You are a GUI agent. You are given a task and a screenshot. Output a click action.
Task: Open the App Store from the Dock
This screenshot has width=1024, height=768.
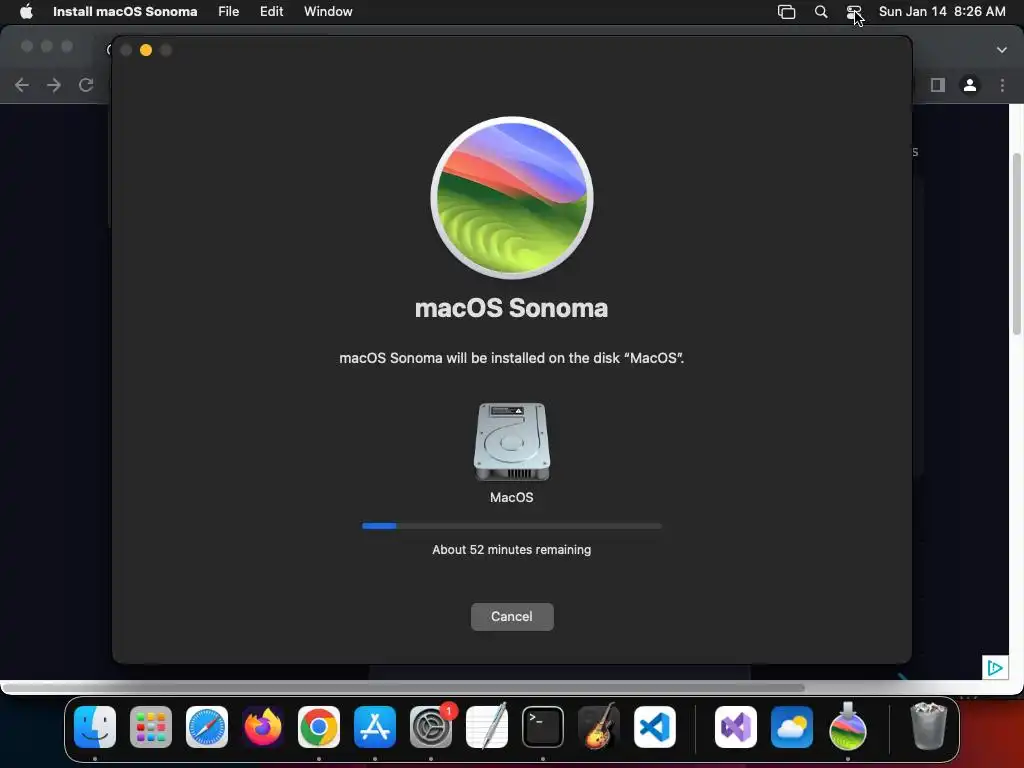click(375, 727)
